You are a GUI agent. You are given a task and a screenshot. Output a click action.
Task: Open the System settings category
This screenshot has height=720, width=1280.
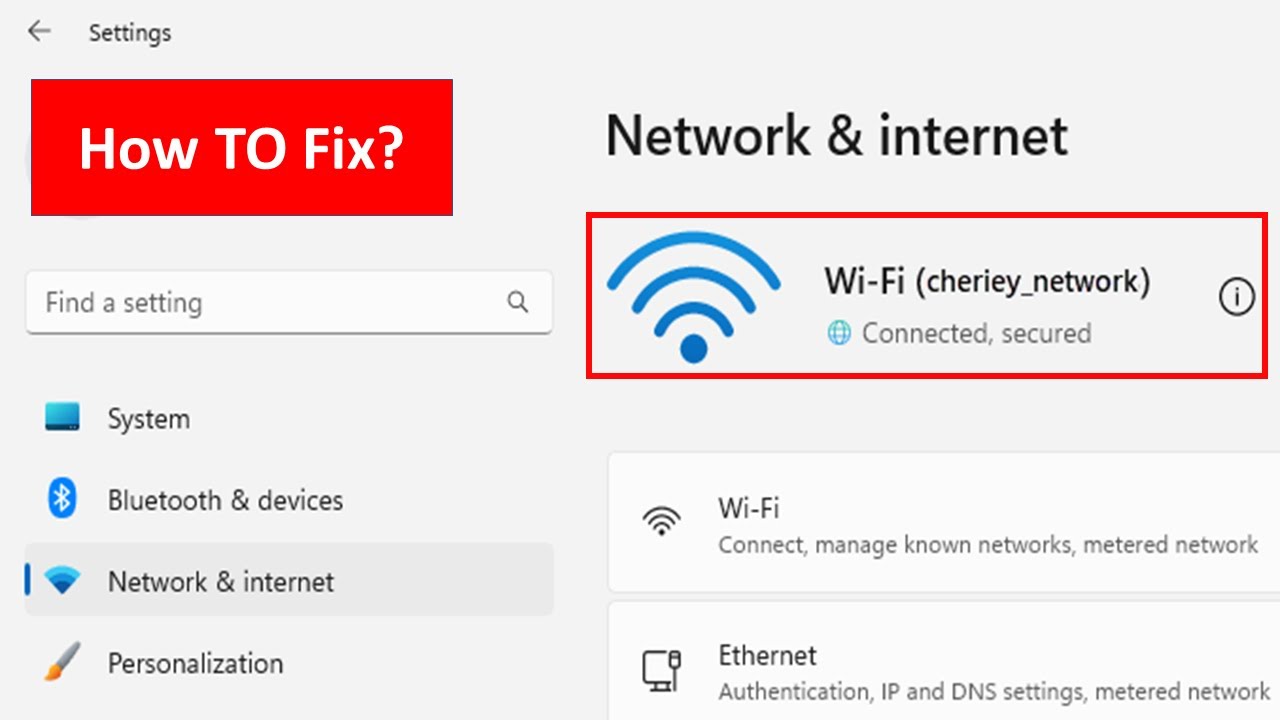tap(148, 419)
